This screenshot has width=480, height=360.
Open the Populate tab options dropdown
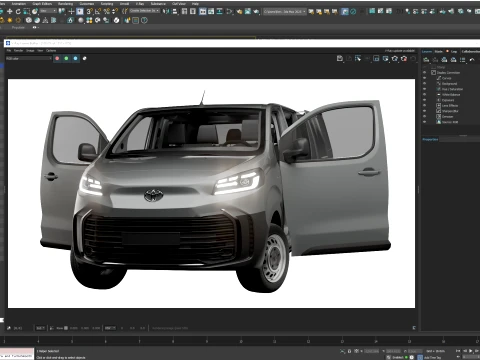click(x=35, y=28)
